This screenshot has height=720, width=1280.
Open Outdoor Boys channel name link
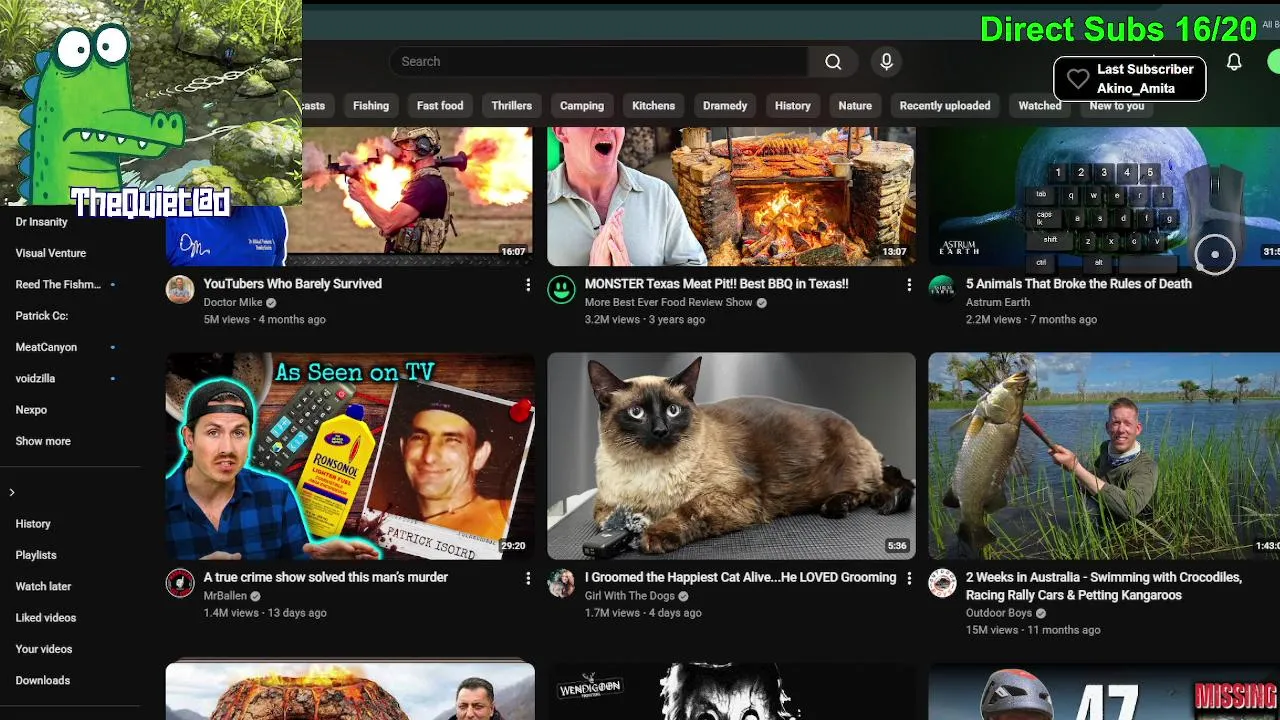[x=999, y=613]
